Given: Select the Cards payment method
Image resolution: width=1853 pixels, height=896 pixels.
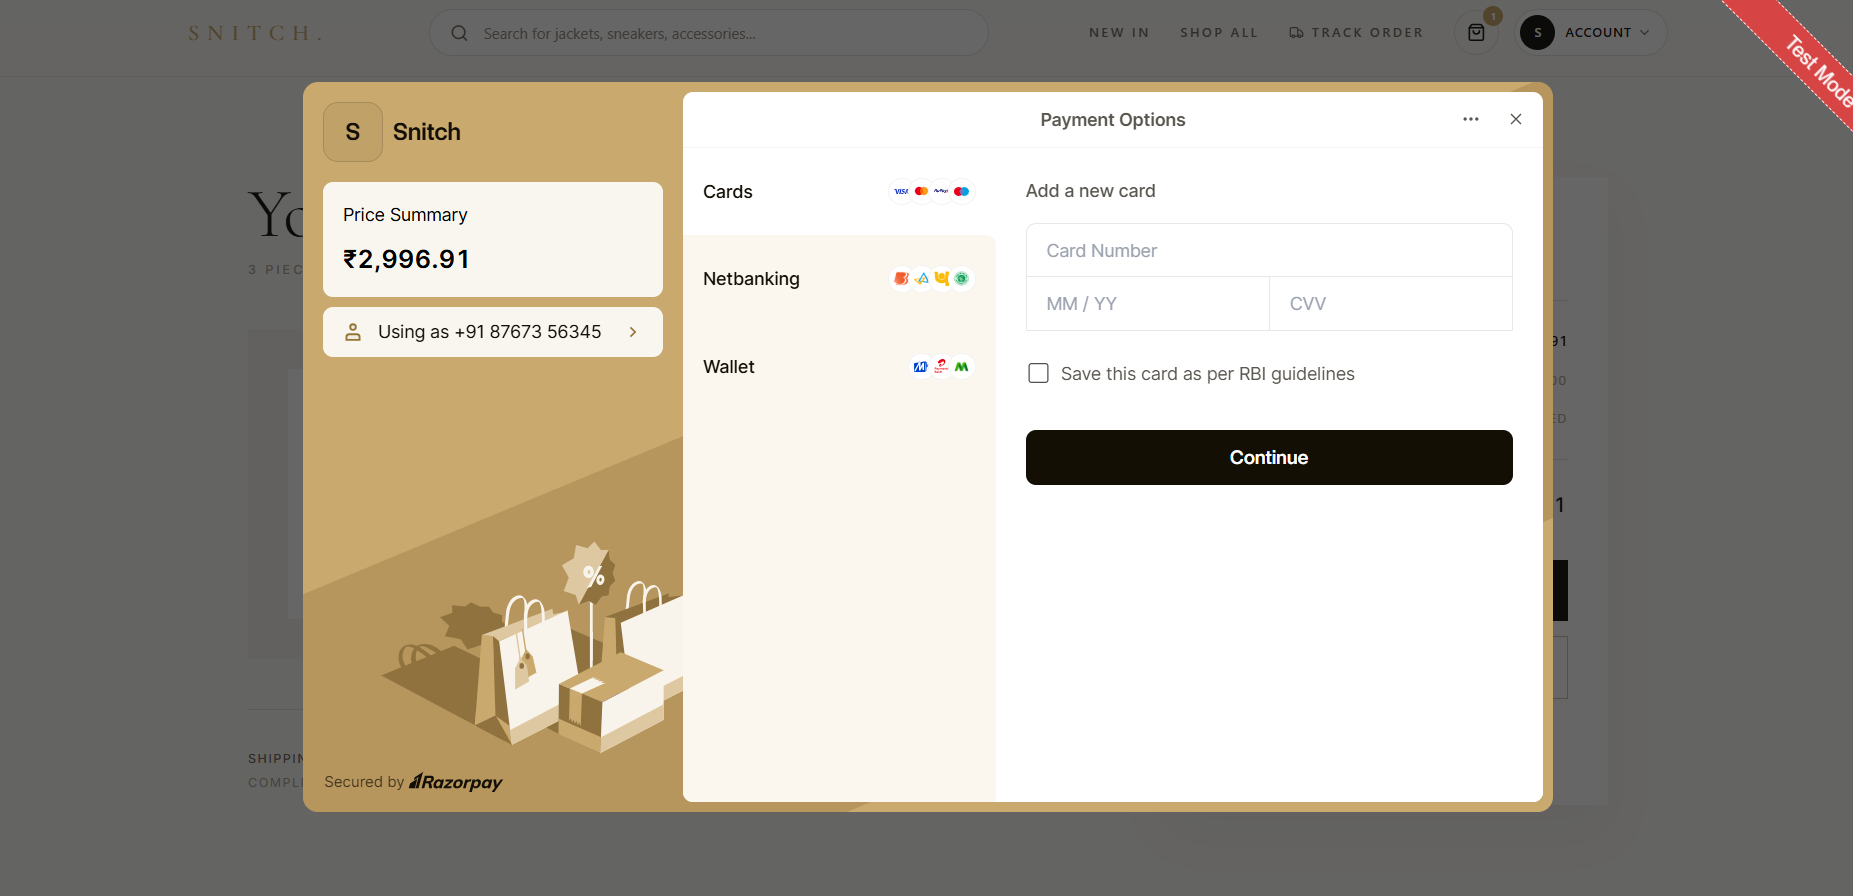Looking at the screenshot, I should [x=839, y=191].
